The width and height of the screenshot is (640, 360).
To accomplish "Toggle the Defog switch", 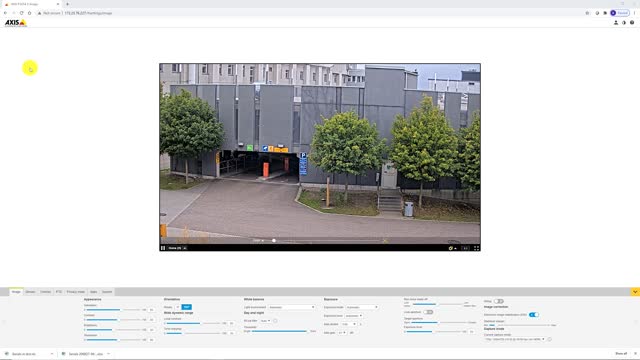I will pyautogui.click(x=499, y=301).
